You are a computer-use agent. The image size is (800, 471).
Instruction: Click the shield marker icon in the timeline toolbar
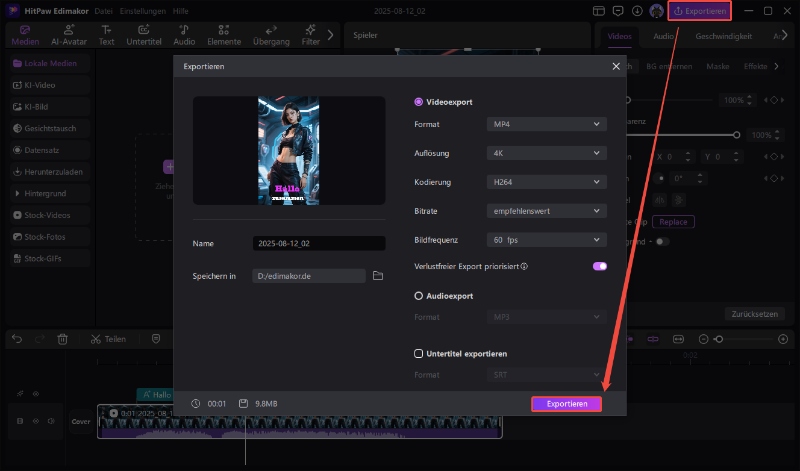coord(156,339)
